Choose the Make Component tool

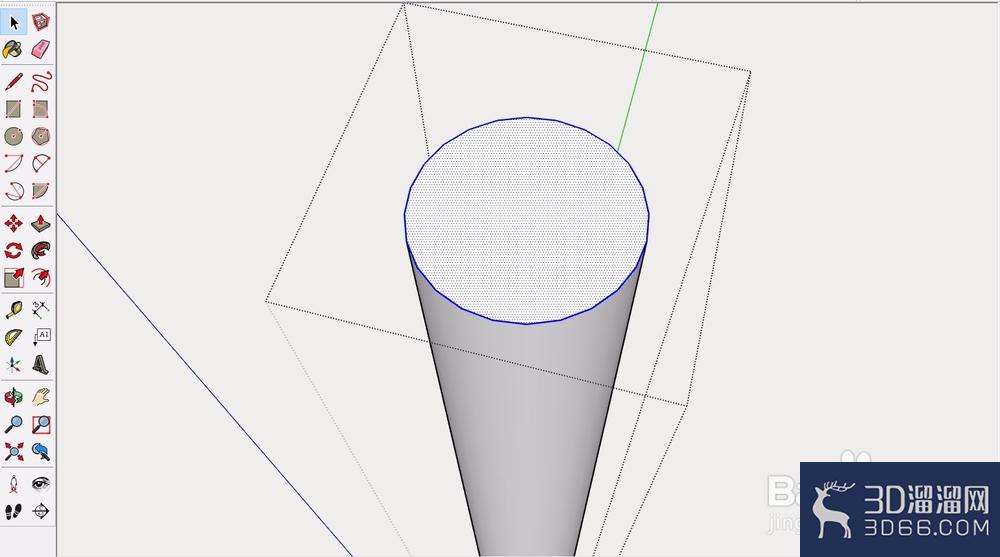41,22
